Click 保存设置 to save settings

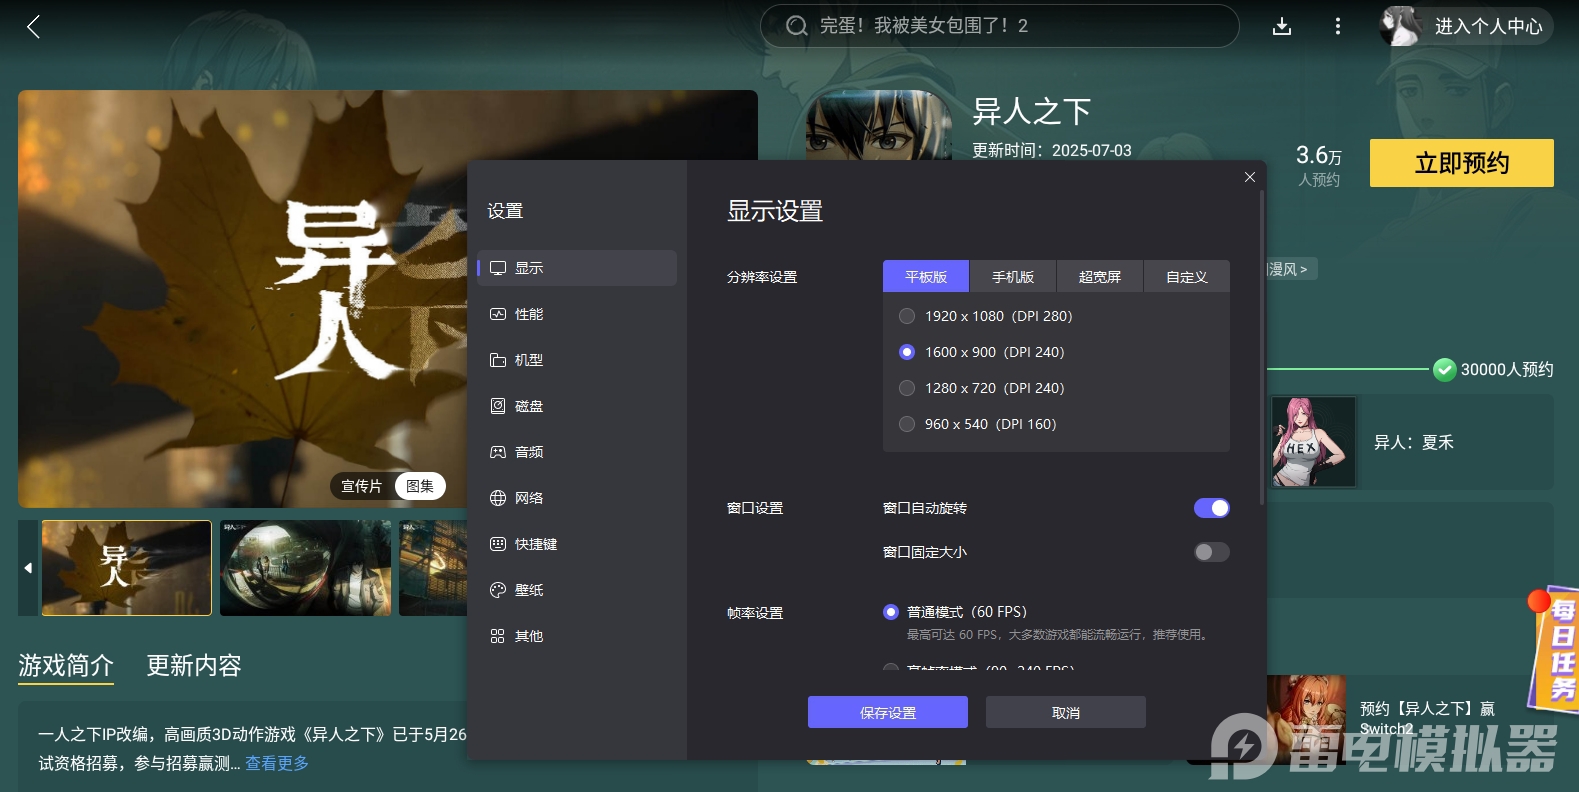(888, 712)
